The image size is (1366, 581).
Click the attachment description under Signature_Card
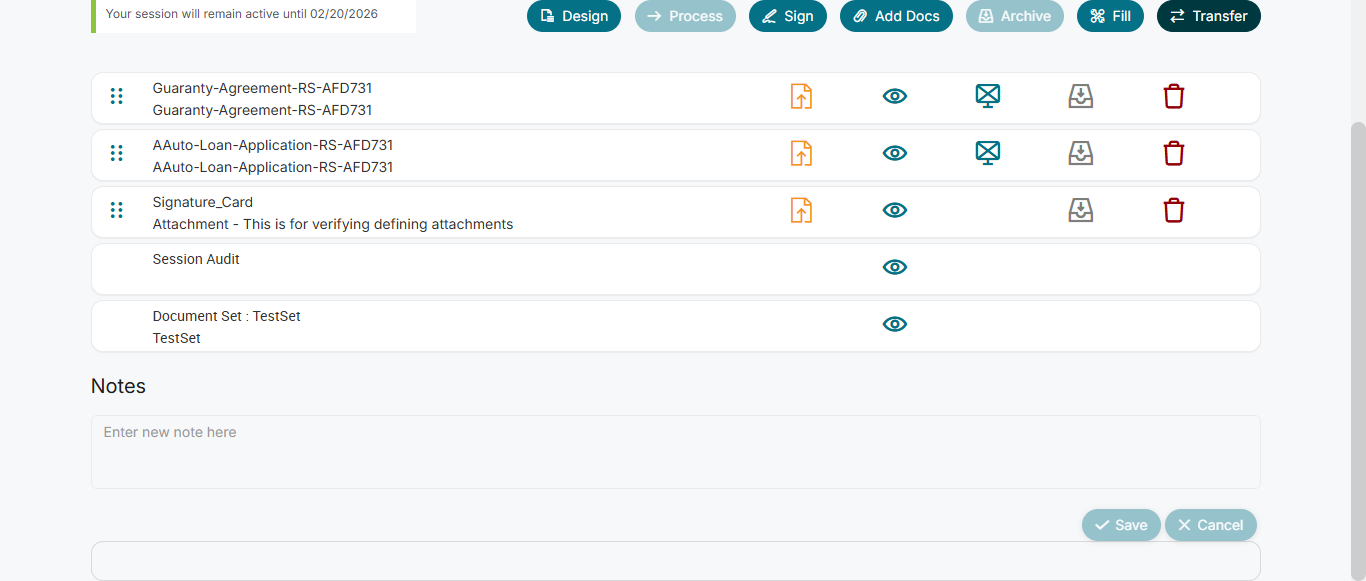click(x=333, y=224)
